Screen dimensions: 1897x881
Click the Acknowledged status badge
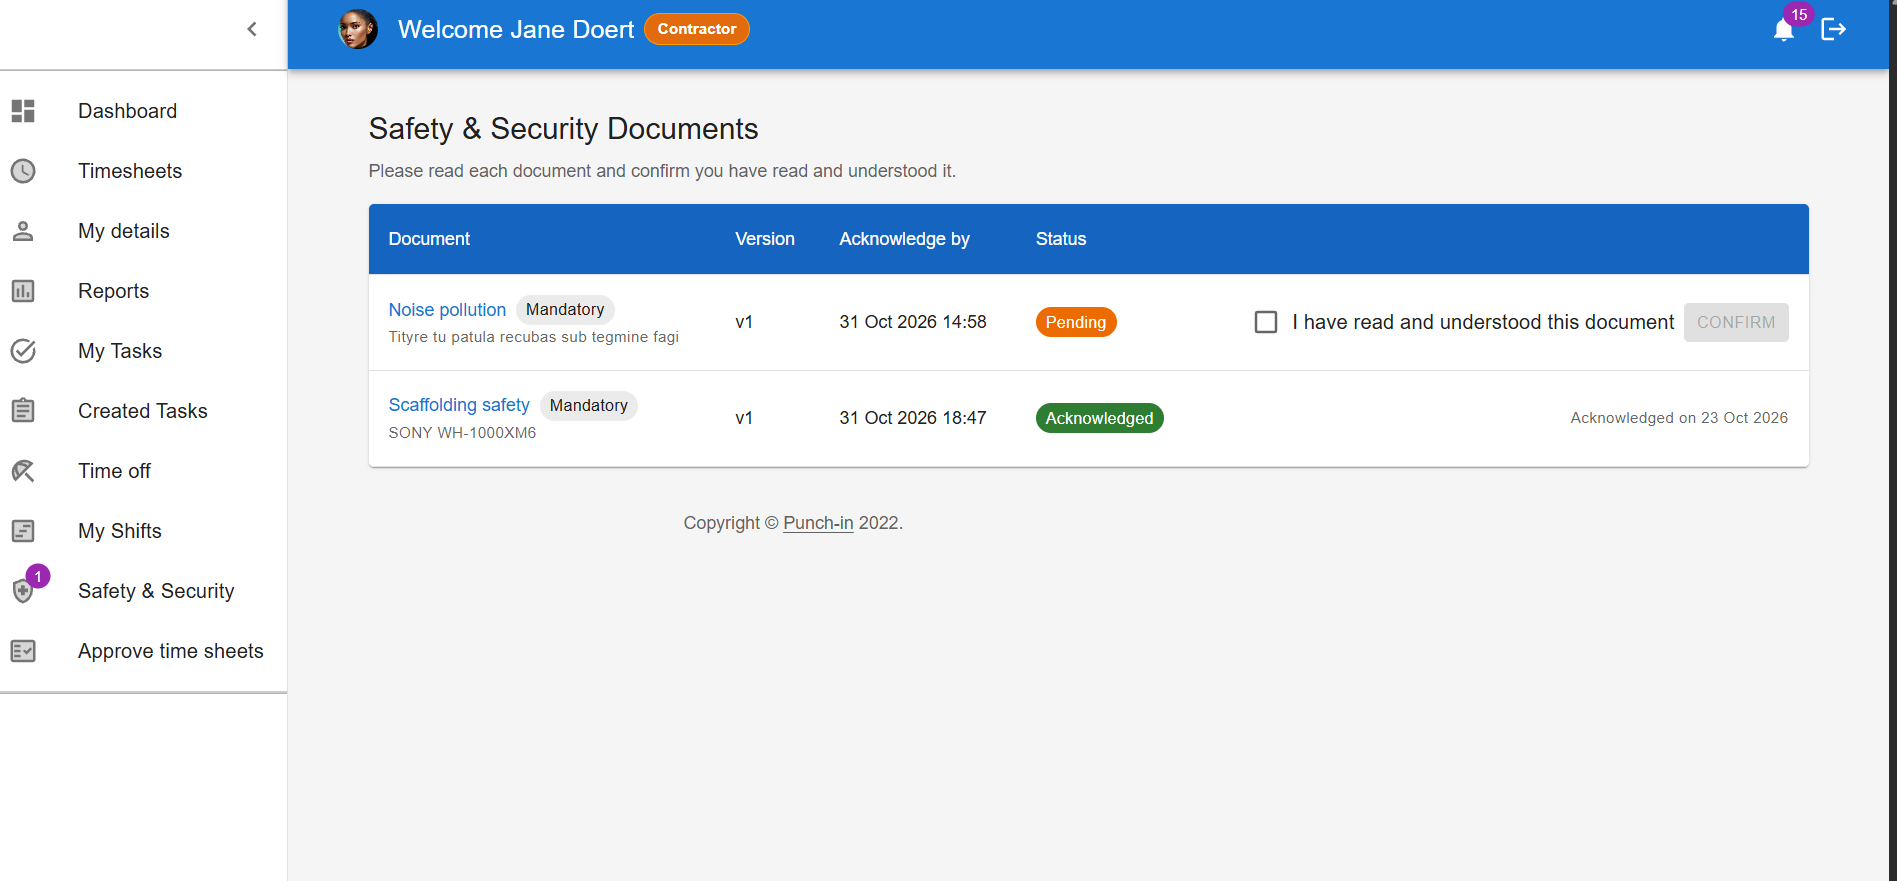coord(1099,418)
